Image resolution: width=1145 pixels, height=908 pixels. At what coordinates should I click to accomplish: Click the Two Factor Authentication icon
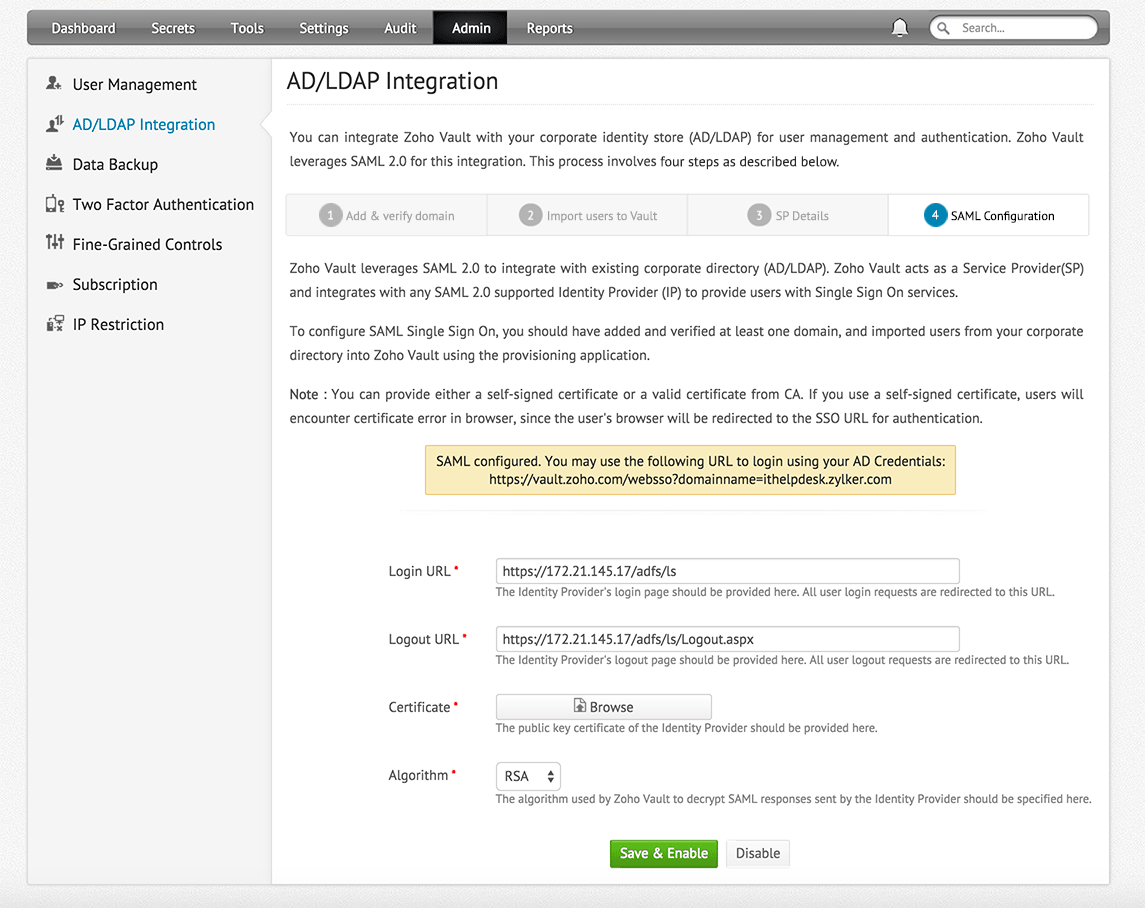pos(55,204)
